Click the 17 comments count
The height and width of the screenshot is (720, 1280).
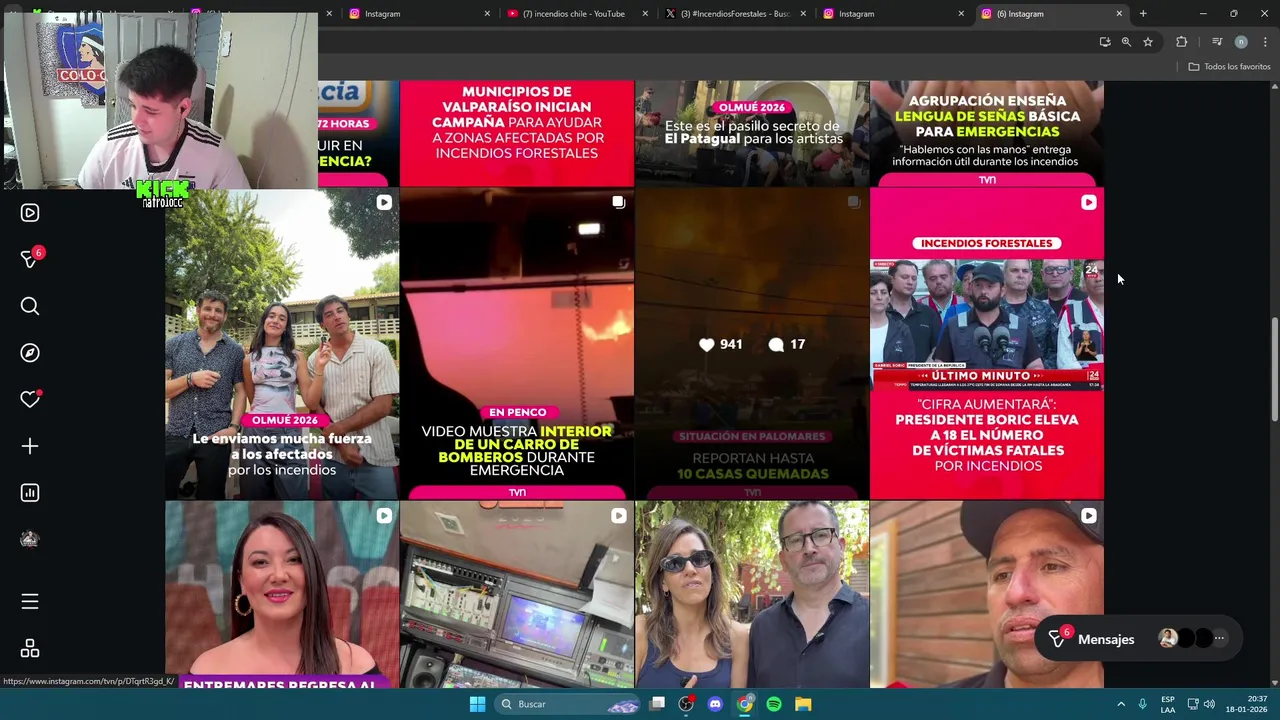coord(787,344)
